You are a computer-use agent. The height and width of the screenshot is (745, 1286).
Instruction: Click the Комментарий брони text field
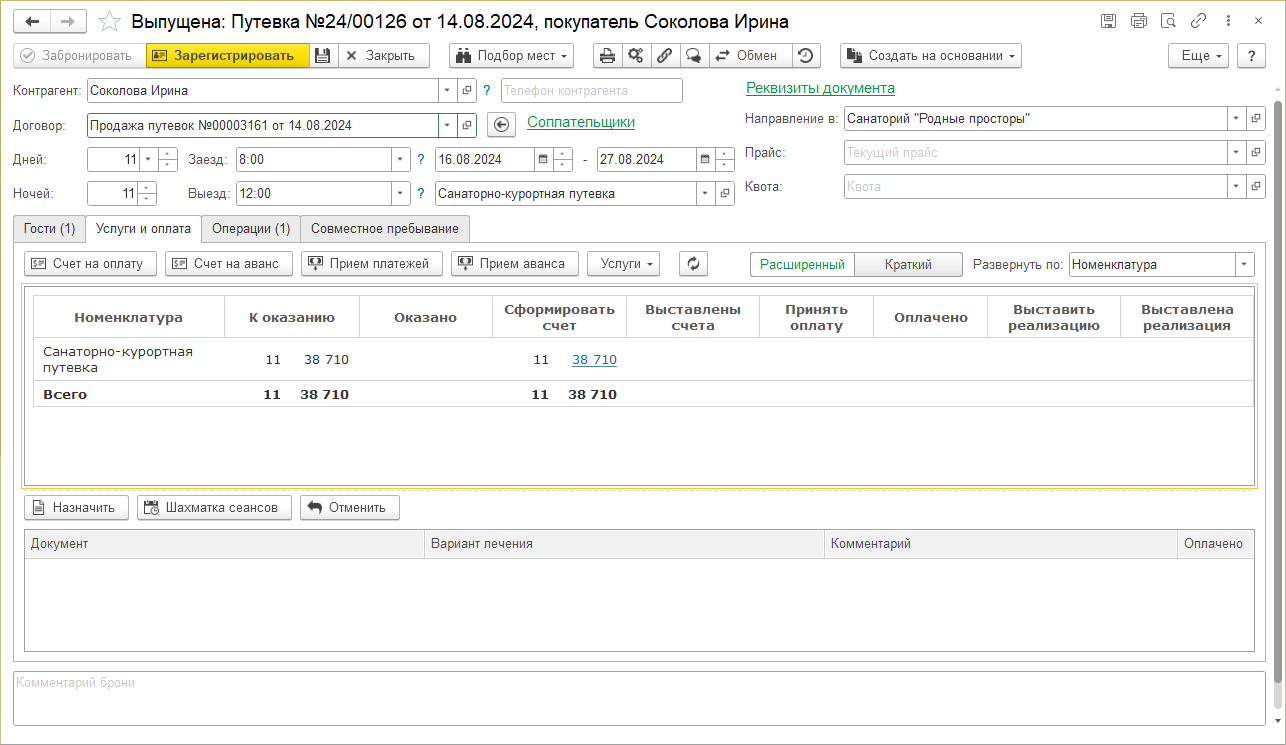coord(640,698)
